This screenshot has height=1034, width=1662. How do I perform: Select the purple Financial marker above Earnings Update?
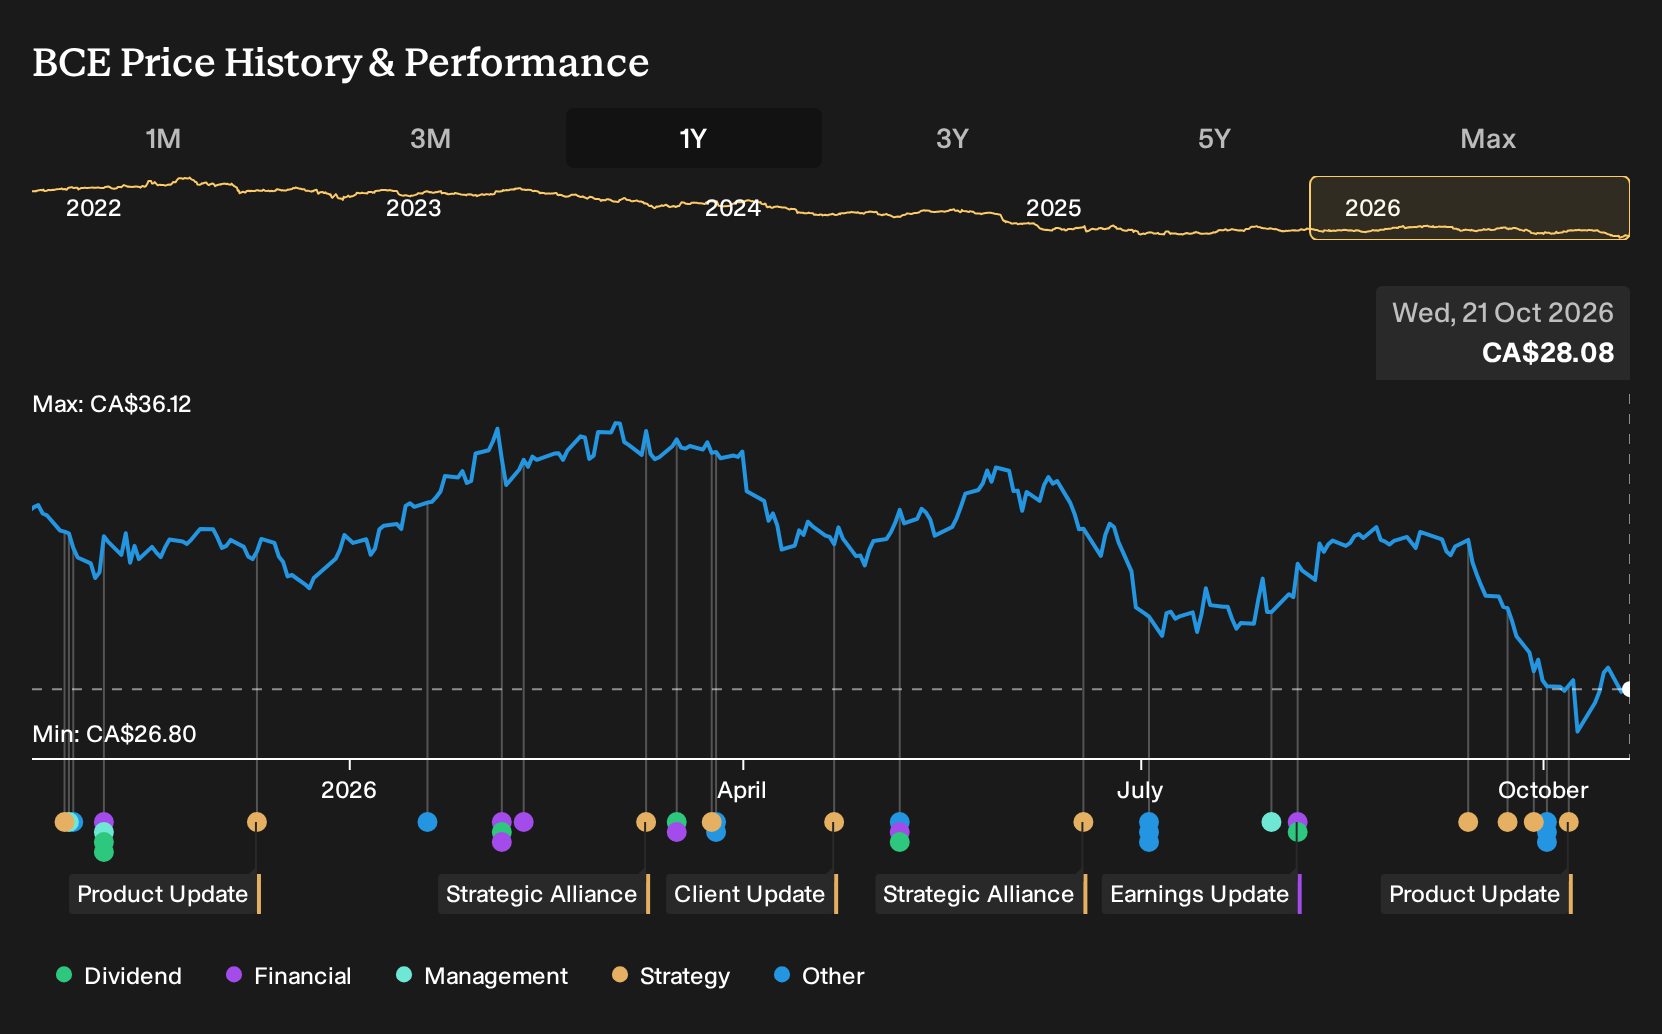pyautogui.click(x=1297, y=822)
